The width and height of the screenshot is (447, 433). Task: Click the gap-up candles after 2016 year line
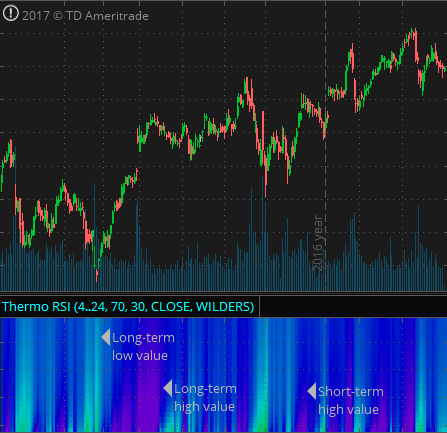coord(336,93)
